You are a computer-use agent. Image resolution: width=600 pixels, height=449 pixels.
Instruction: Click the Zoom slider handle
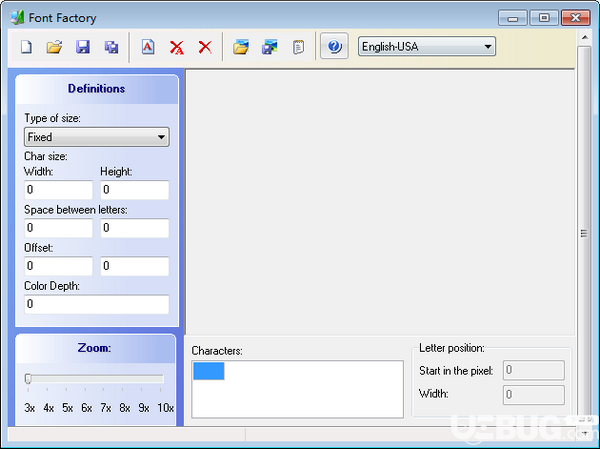pos(28,379)
